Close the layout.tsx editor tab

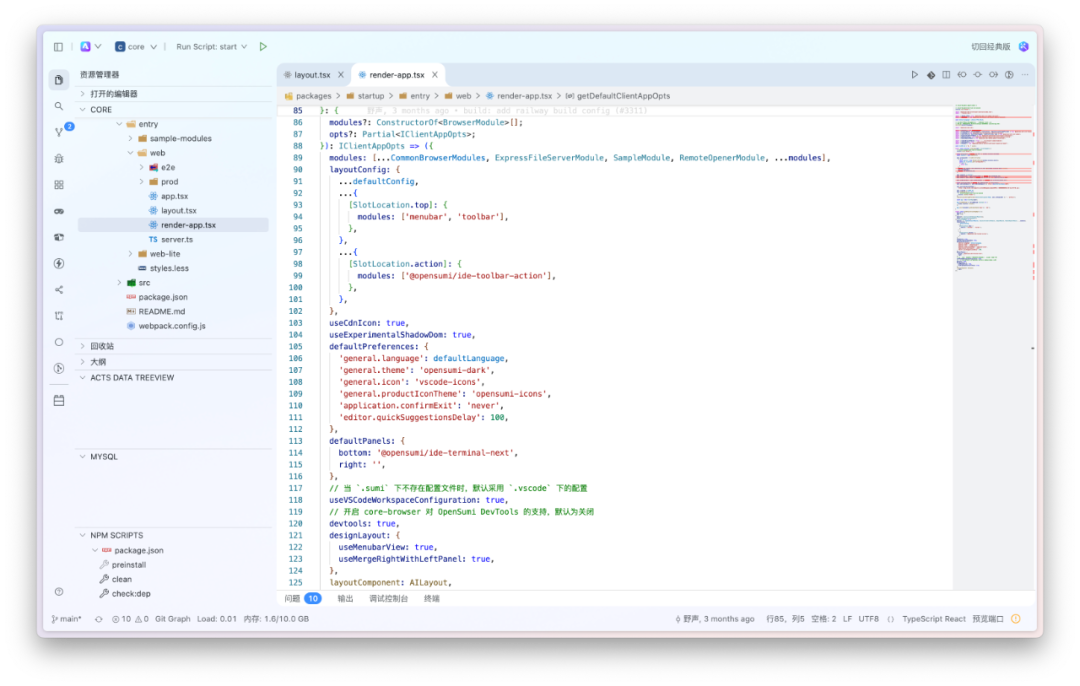[x=340, y=75]
